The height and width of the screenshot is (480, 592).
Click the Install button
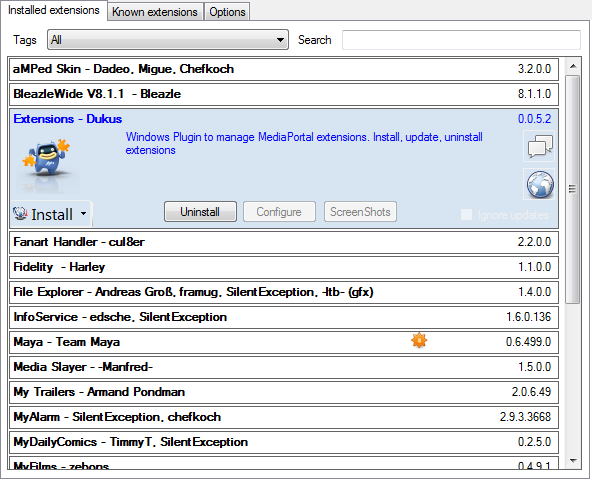coord(45,214)
